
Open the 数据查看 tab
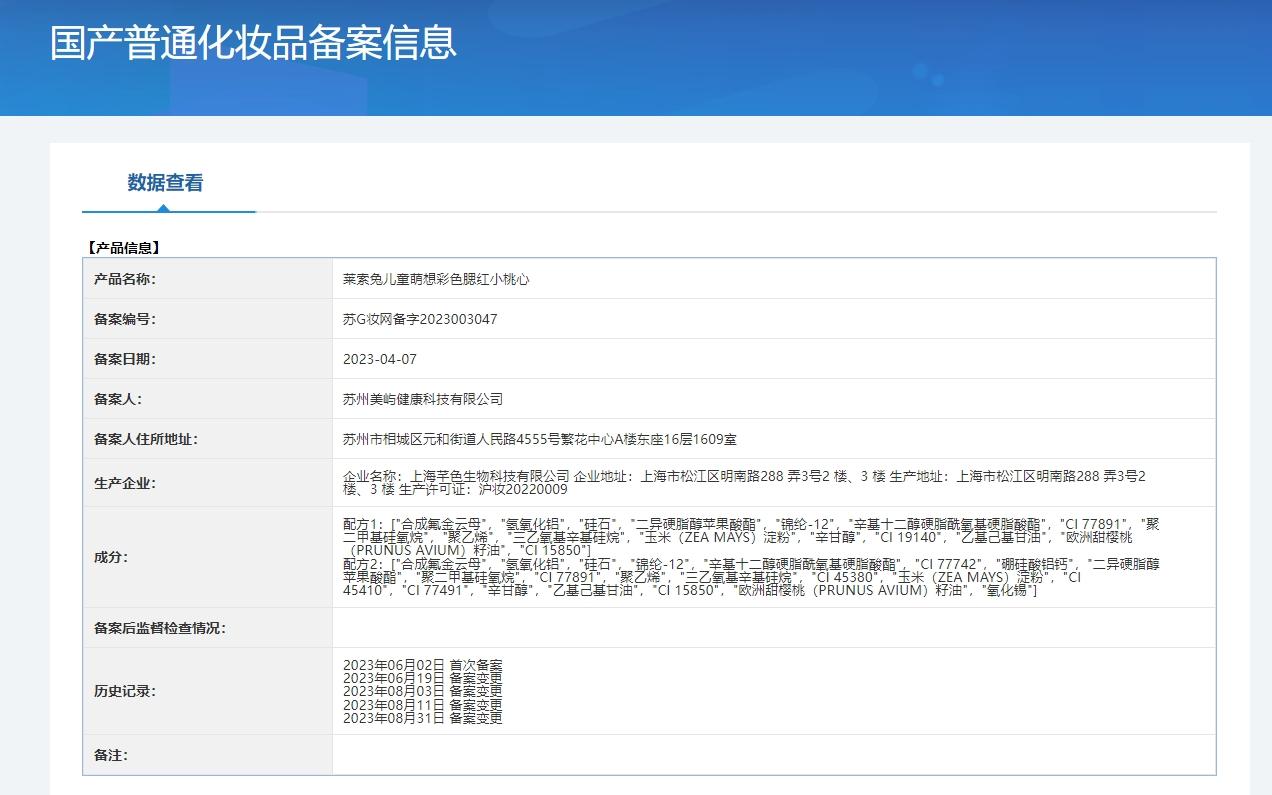click(x=166, y=183)
